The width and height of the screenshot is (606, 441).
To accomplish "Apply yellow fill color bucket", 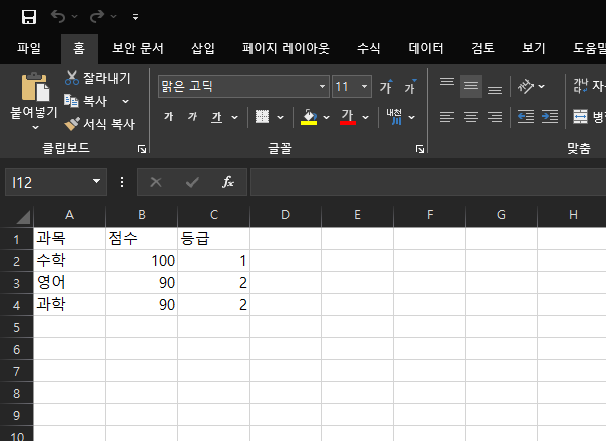I will coord(309,117).
